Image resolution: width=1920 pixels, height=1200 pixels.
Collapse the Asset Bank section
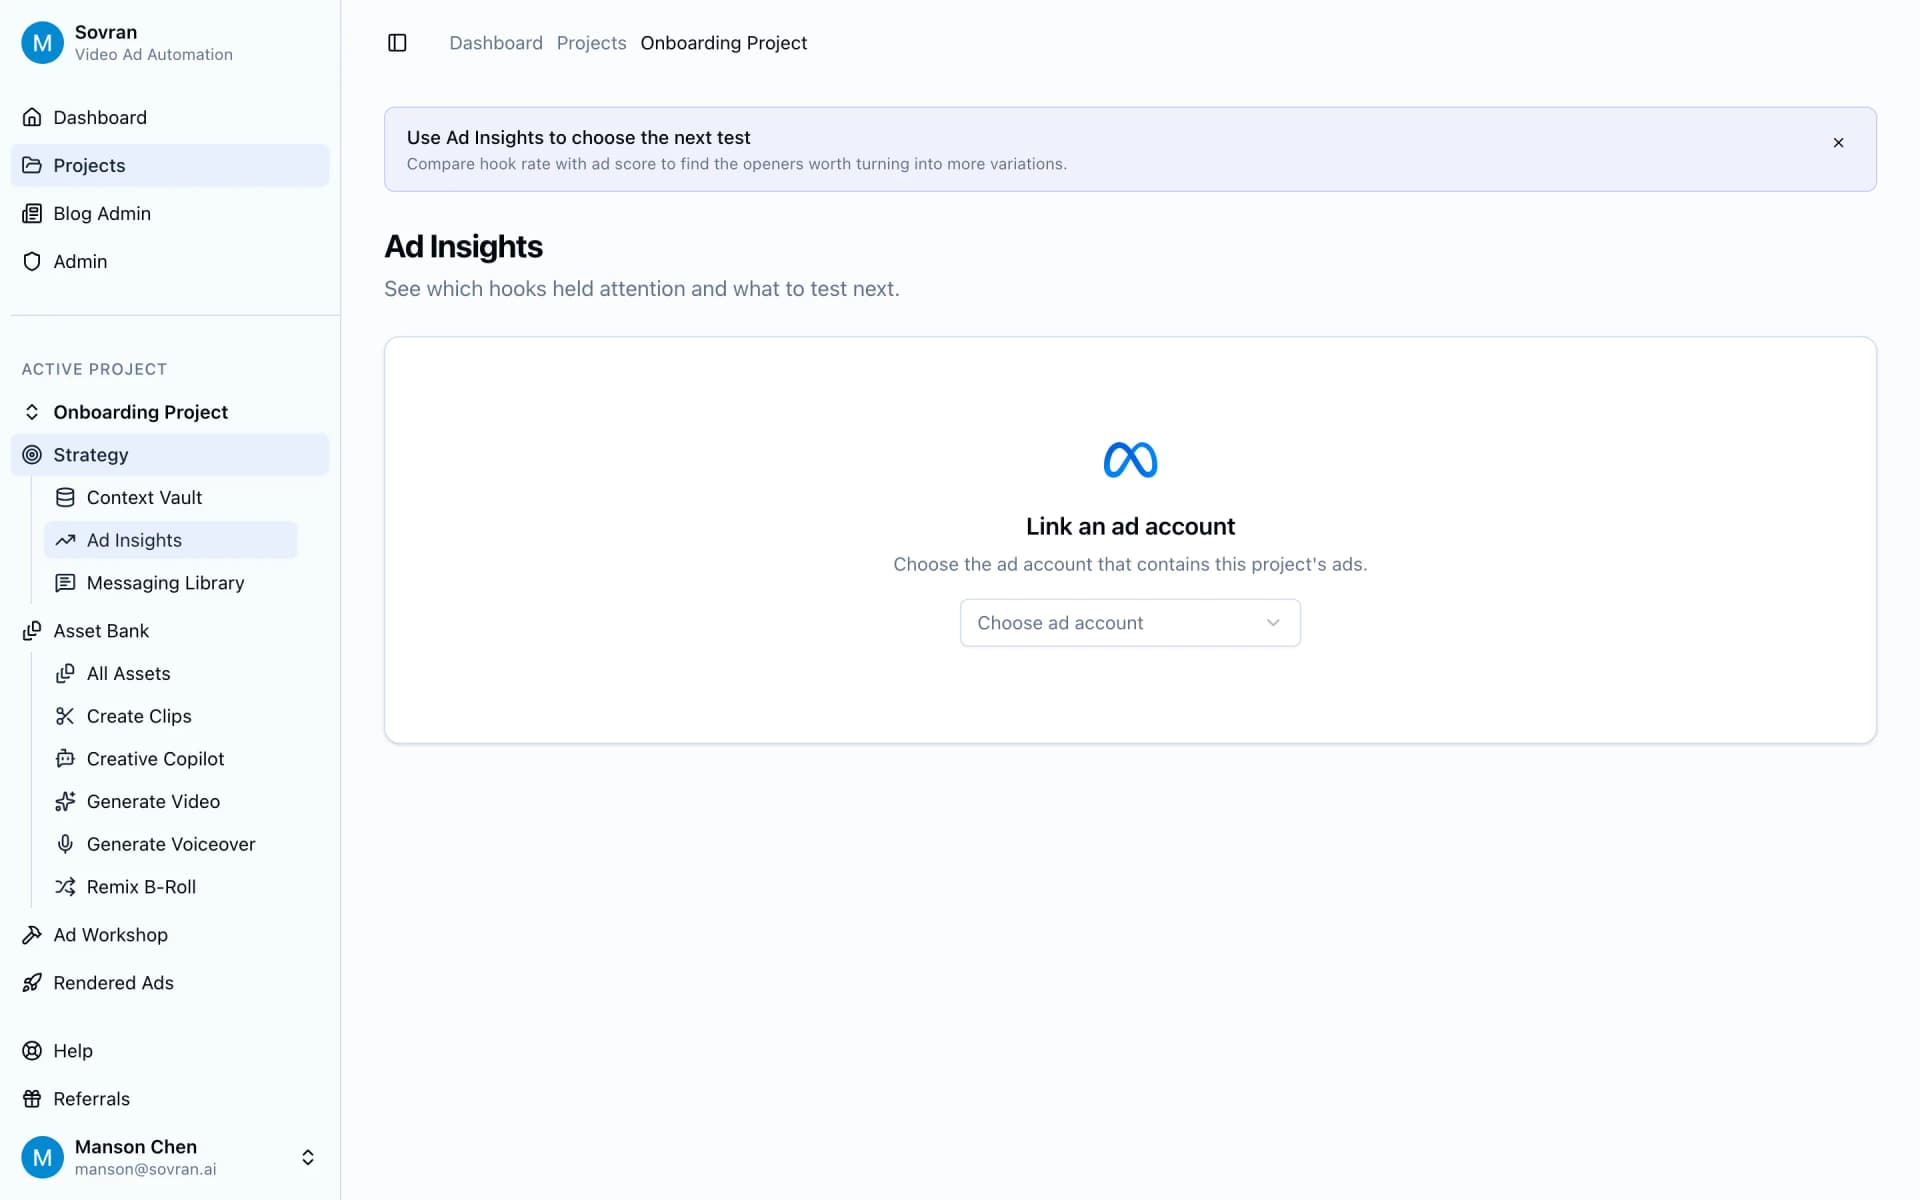[170, 631]
